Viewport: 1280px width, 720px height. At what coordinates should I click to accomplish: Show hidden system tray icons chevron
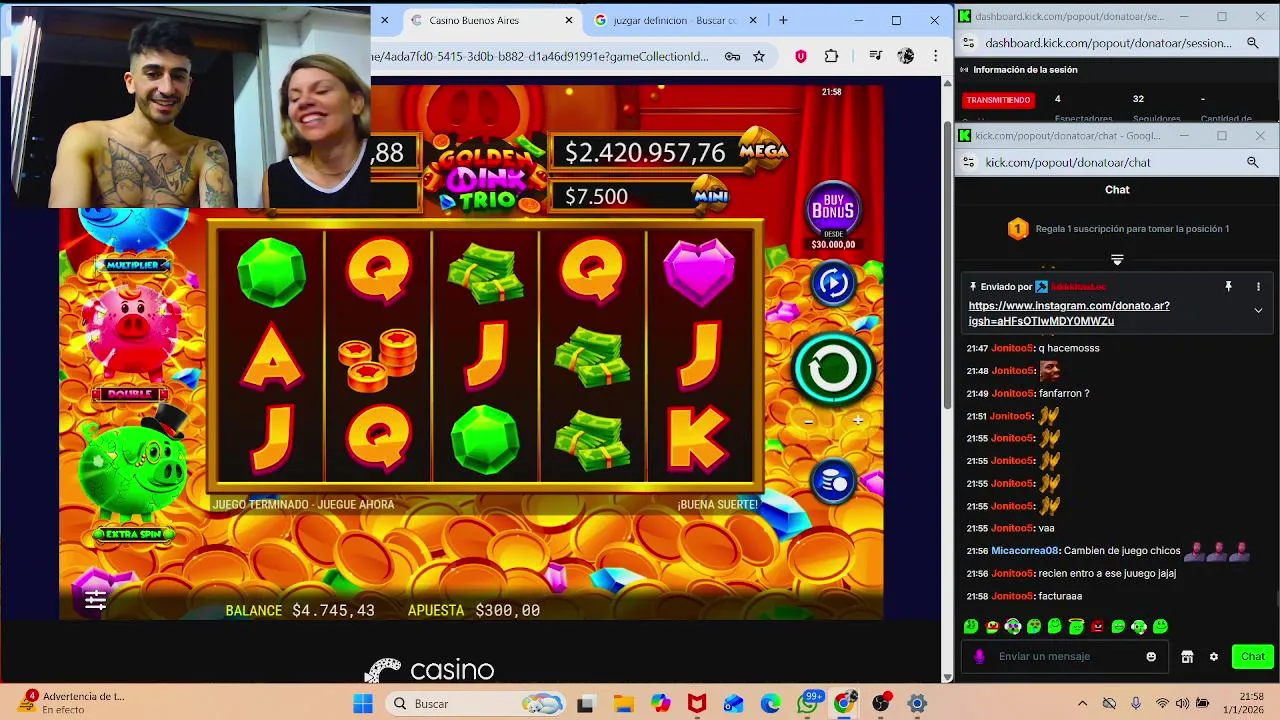click(1082, 704)
